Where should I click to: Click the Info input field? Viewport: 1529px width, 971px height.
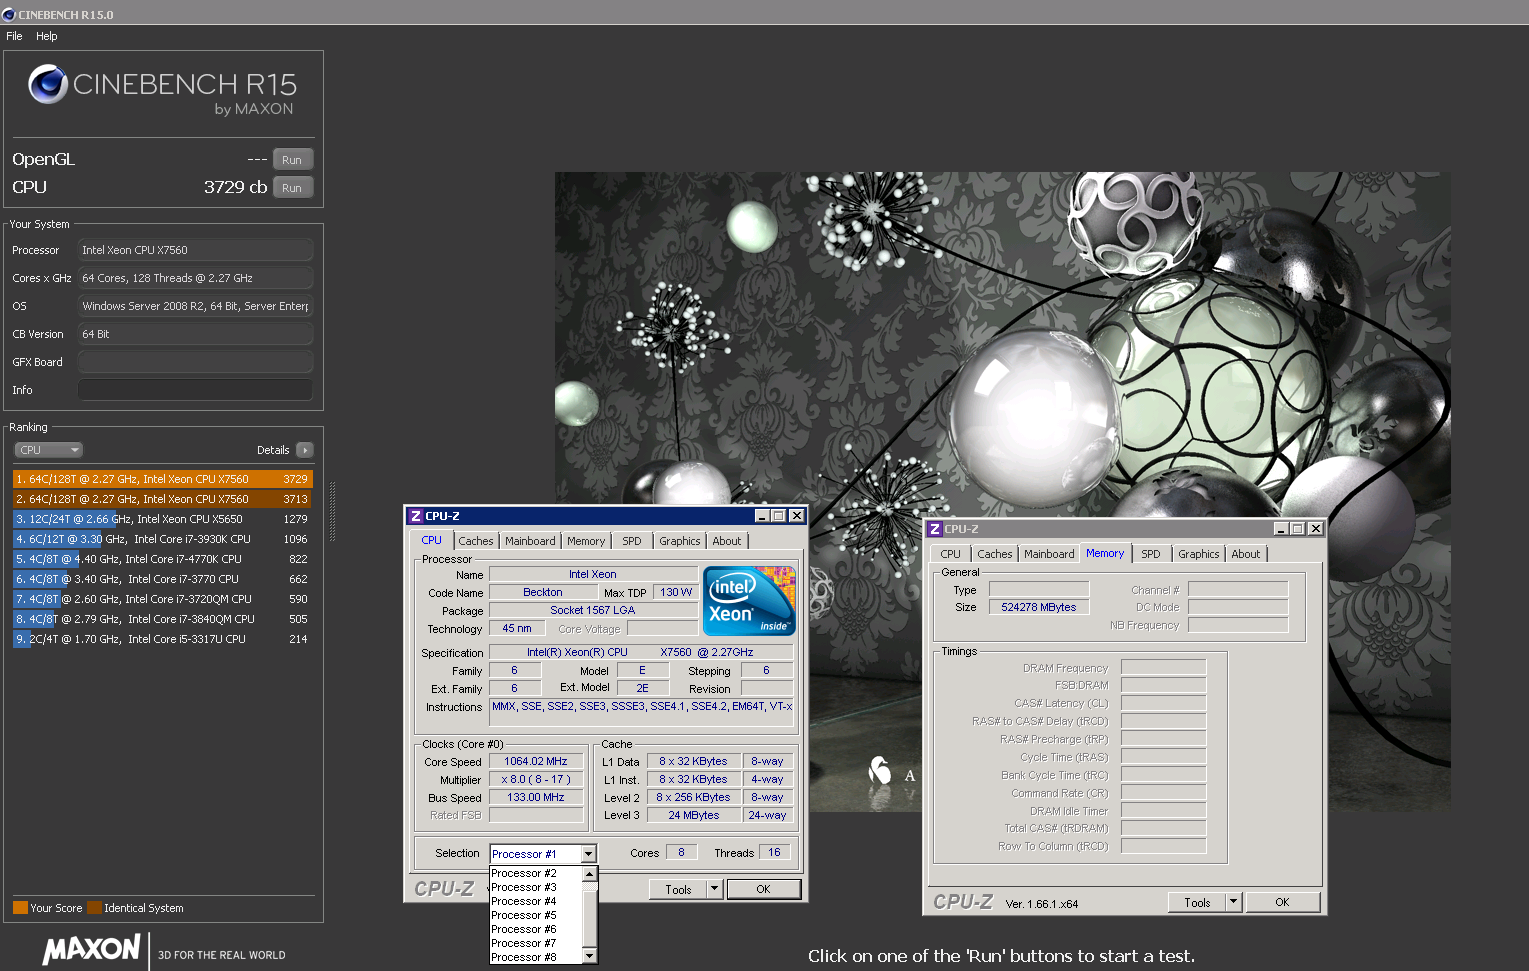tap(195, 390)
